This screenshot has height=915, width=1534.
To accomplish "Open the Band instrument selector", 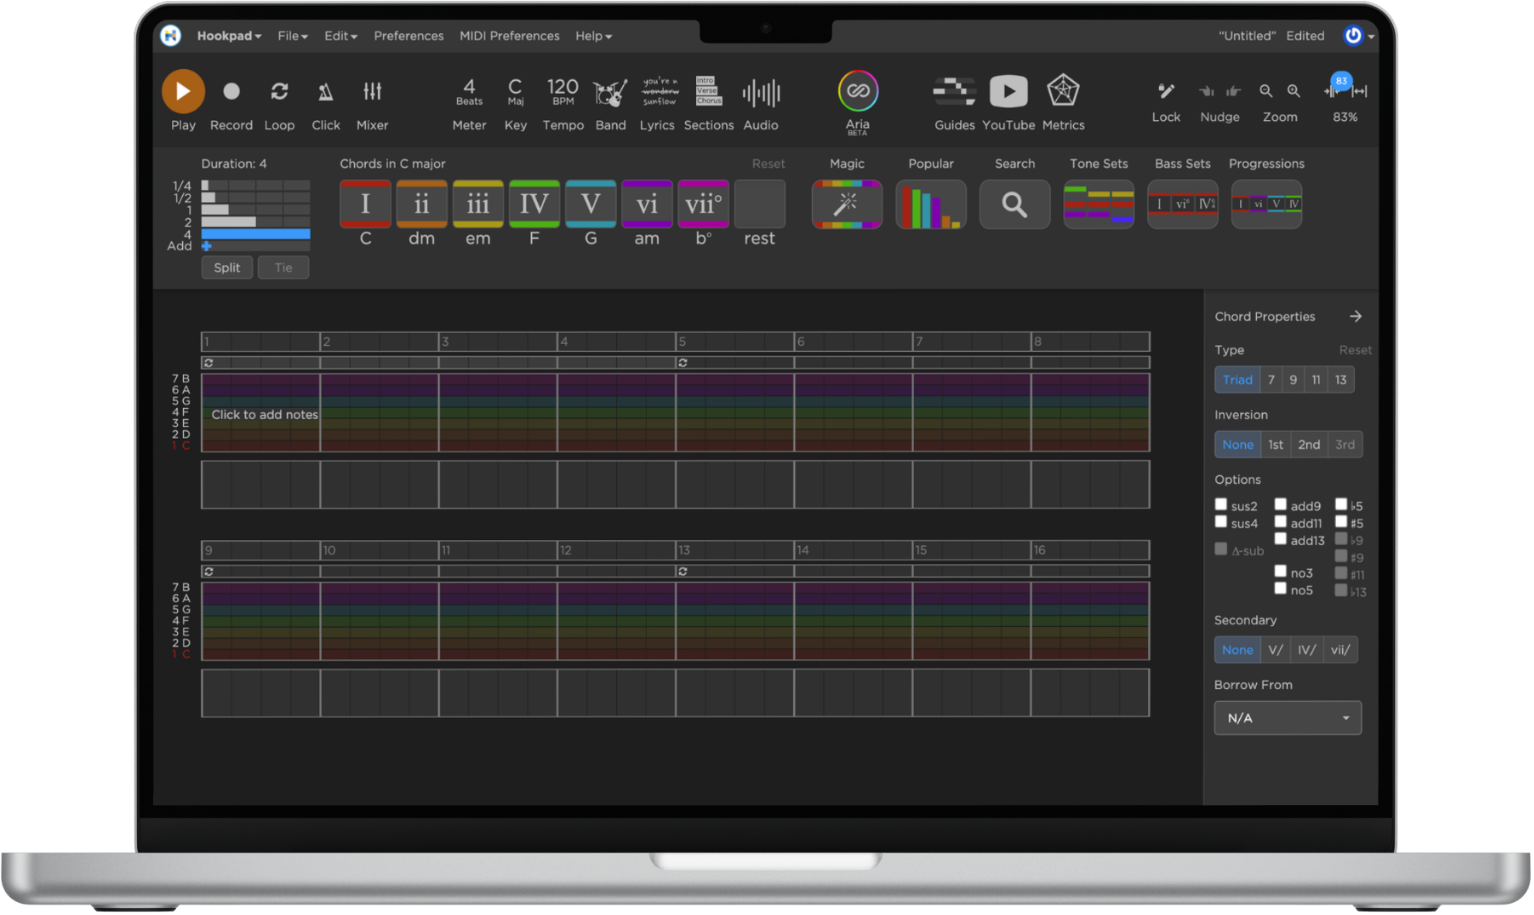I will click(x=610, y=92).
